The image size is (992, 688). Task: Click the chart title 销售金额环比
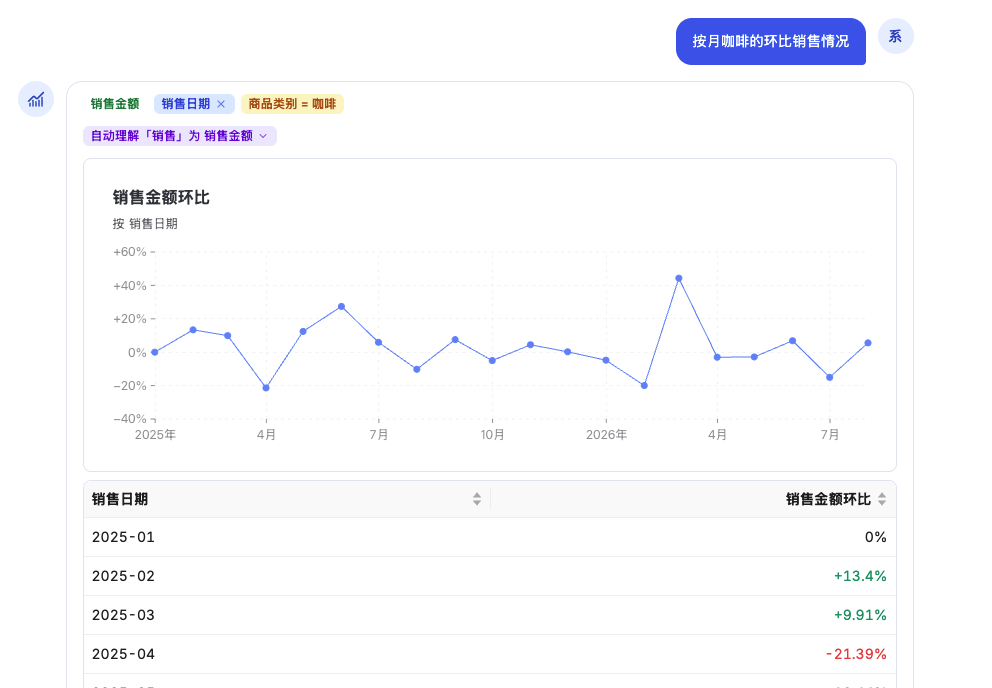(161, 197)
